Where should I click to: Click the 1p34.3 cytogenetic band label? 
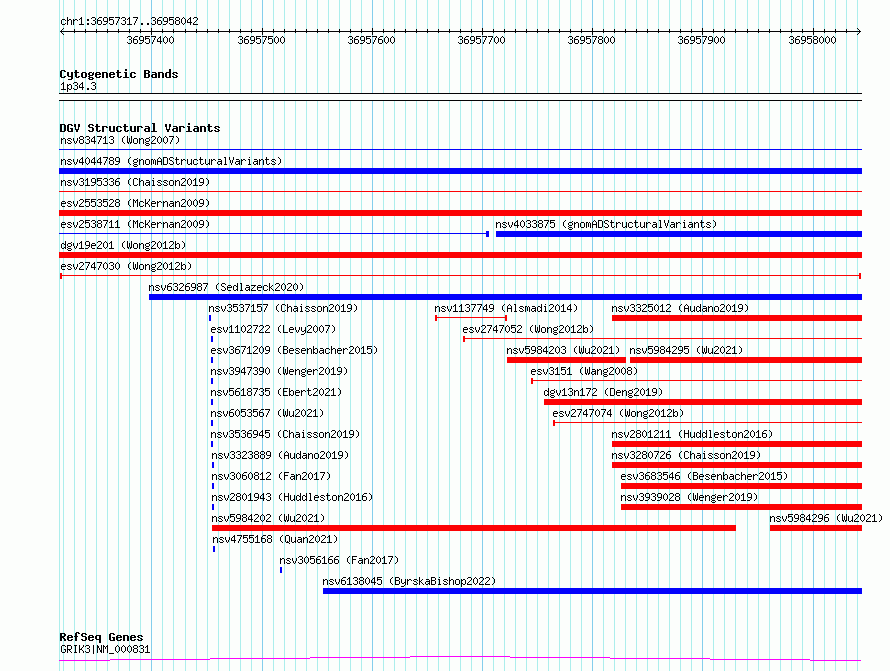78,86
